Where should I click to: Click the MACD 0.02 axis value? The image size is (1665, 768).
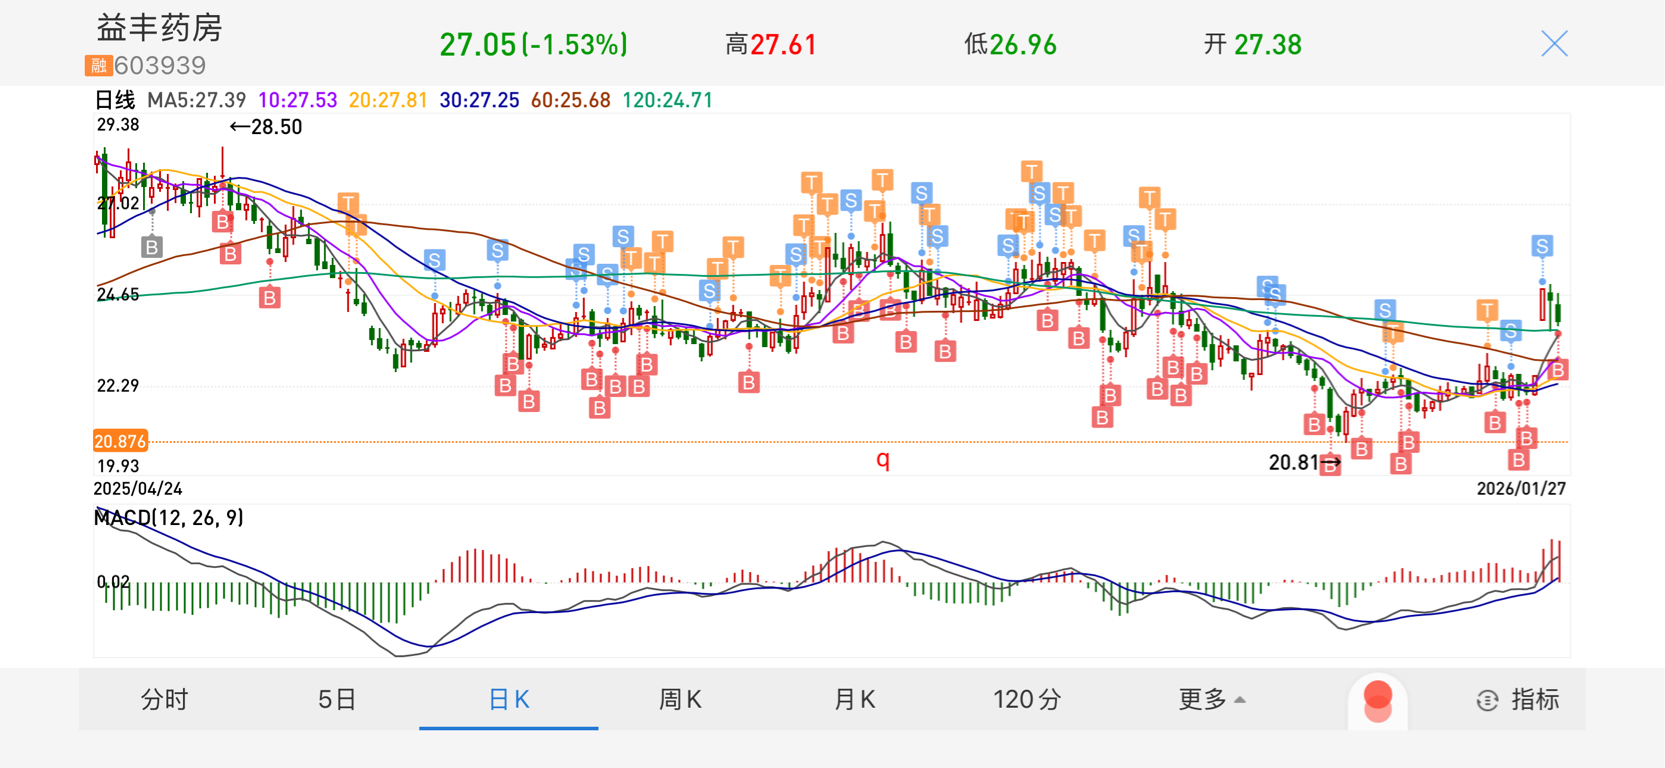(x=113, y=581)
